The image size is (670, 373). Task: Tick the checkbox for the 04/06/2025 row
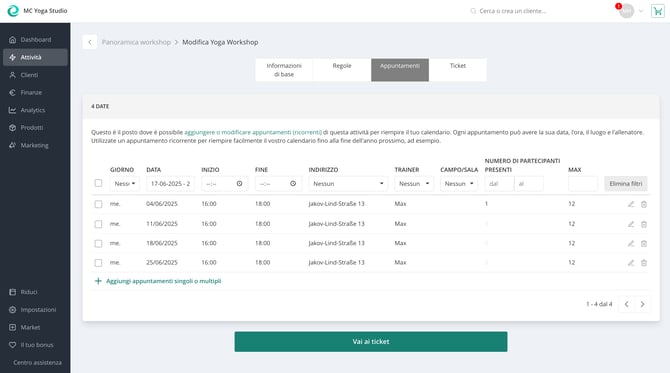click(98, 204)
